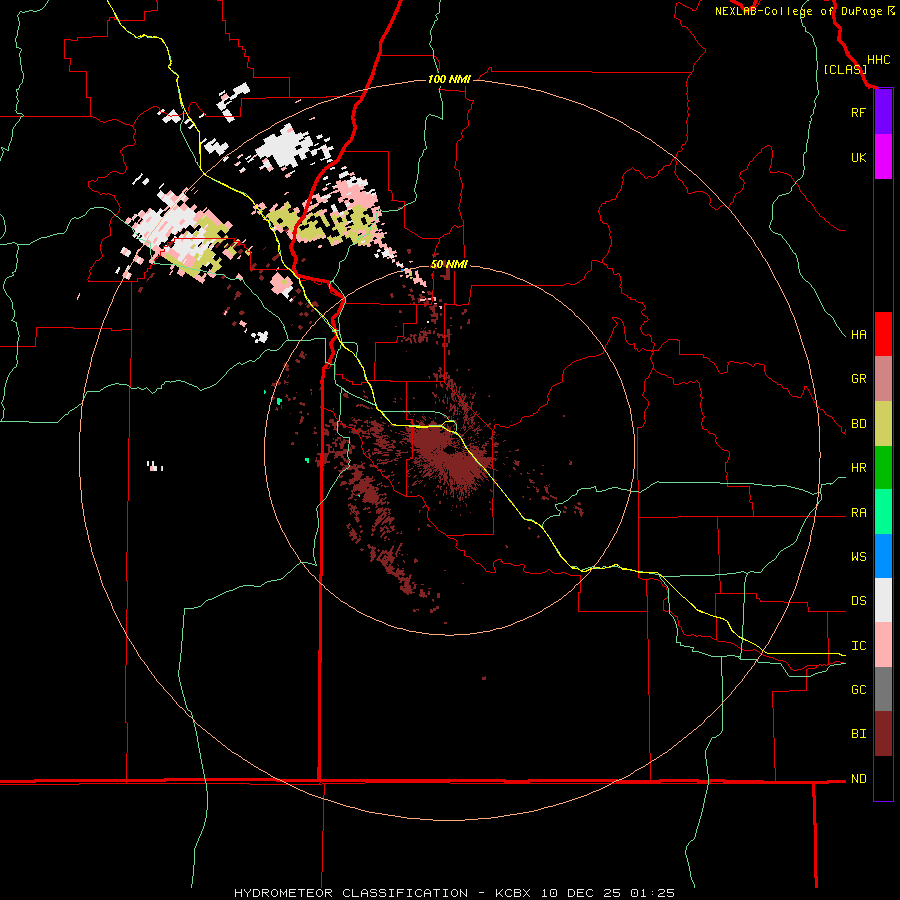
Task: Click the ND legend label
Action: coord(858,779)
